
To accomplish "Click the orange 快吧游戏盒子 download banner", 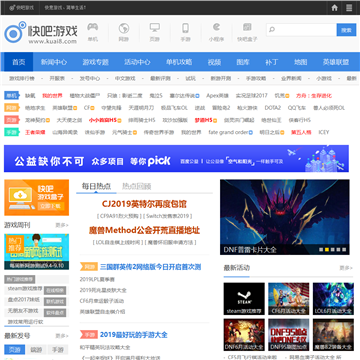I will [x=37, y=198].
